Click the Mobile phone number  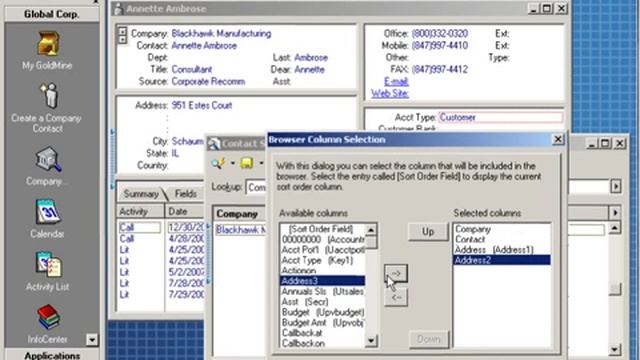[x=440, y=45]
